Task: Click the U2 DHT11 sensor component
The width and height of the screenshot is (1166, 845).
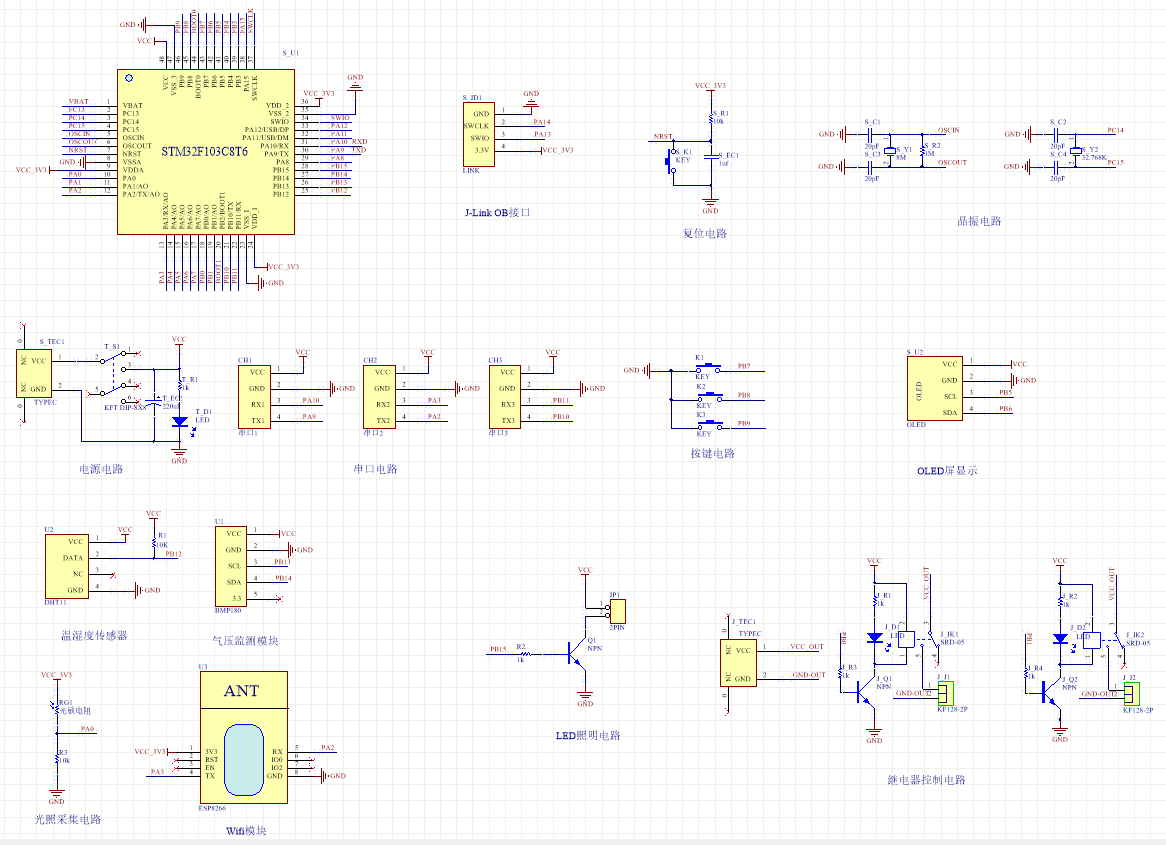Action: (x=67, y=566)
